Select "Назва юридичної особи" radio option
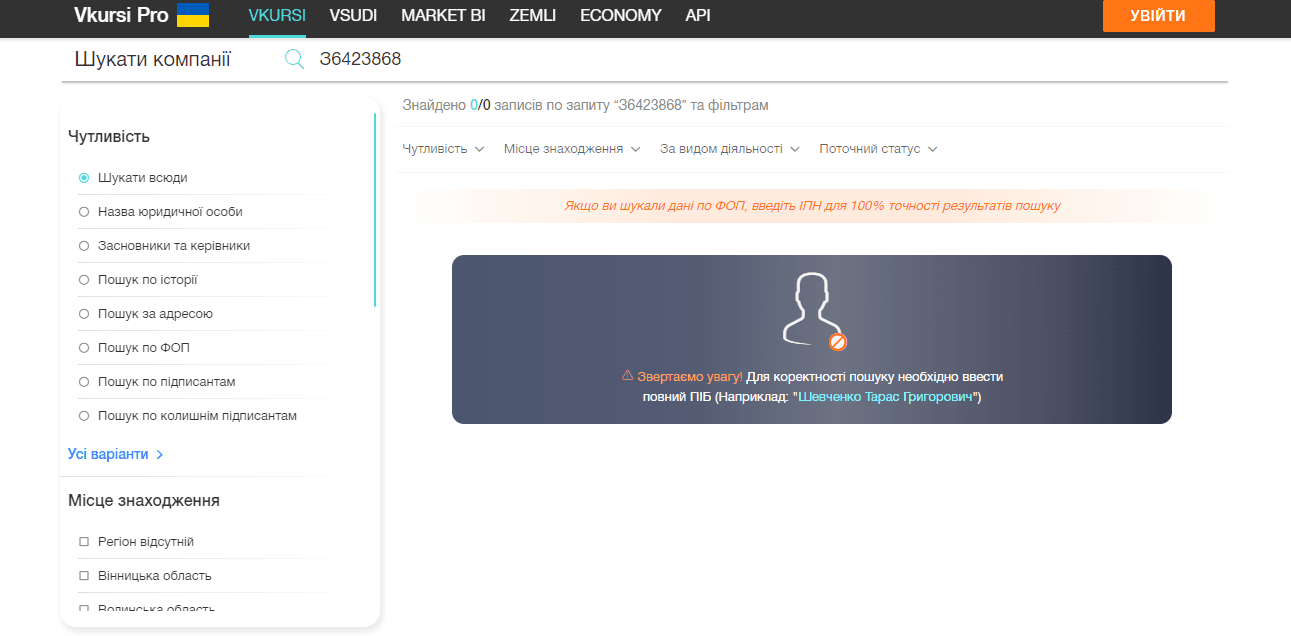 (x=84, y=212)
